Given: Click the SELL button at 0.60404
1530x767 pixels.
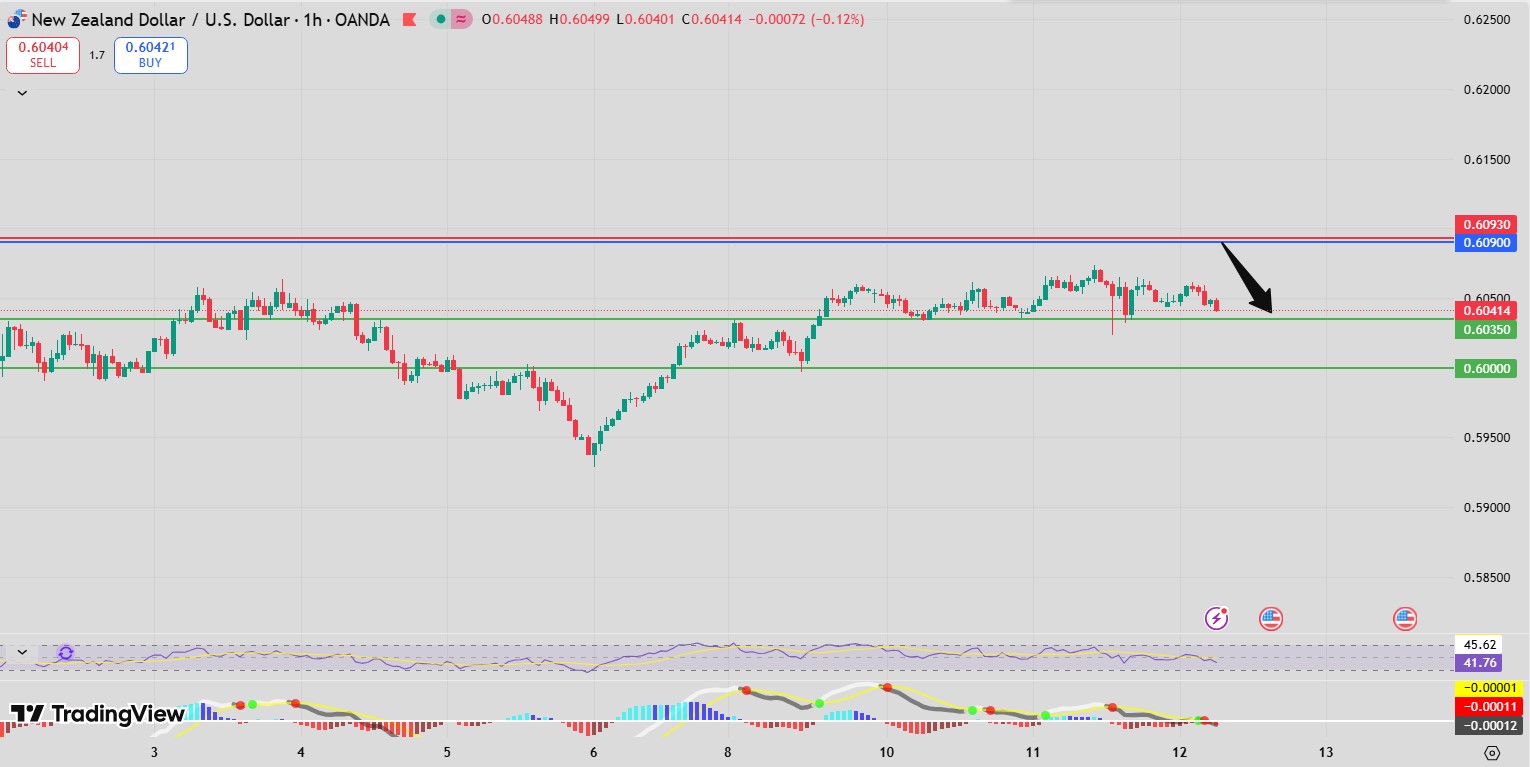Looking at the screenshot, I should coord(43,55).
